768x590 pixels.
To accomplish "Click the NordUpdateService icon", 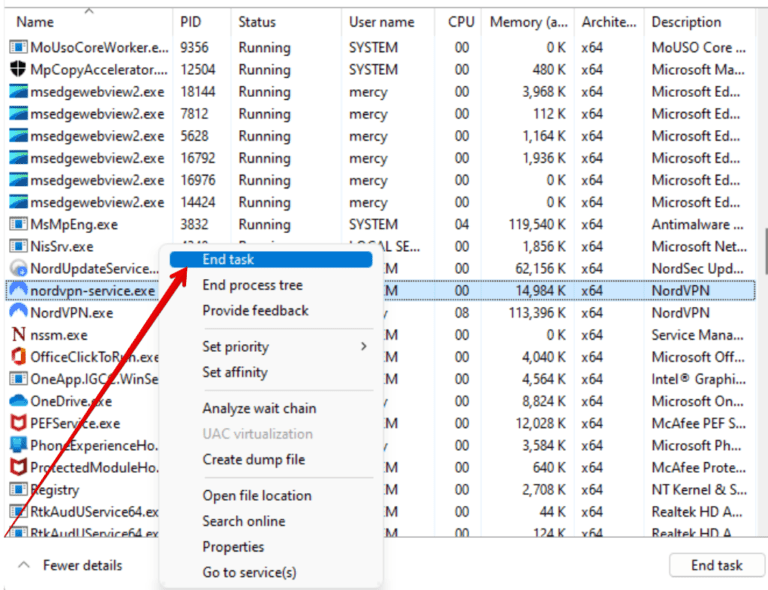I will 18,268.
